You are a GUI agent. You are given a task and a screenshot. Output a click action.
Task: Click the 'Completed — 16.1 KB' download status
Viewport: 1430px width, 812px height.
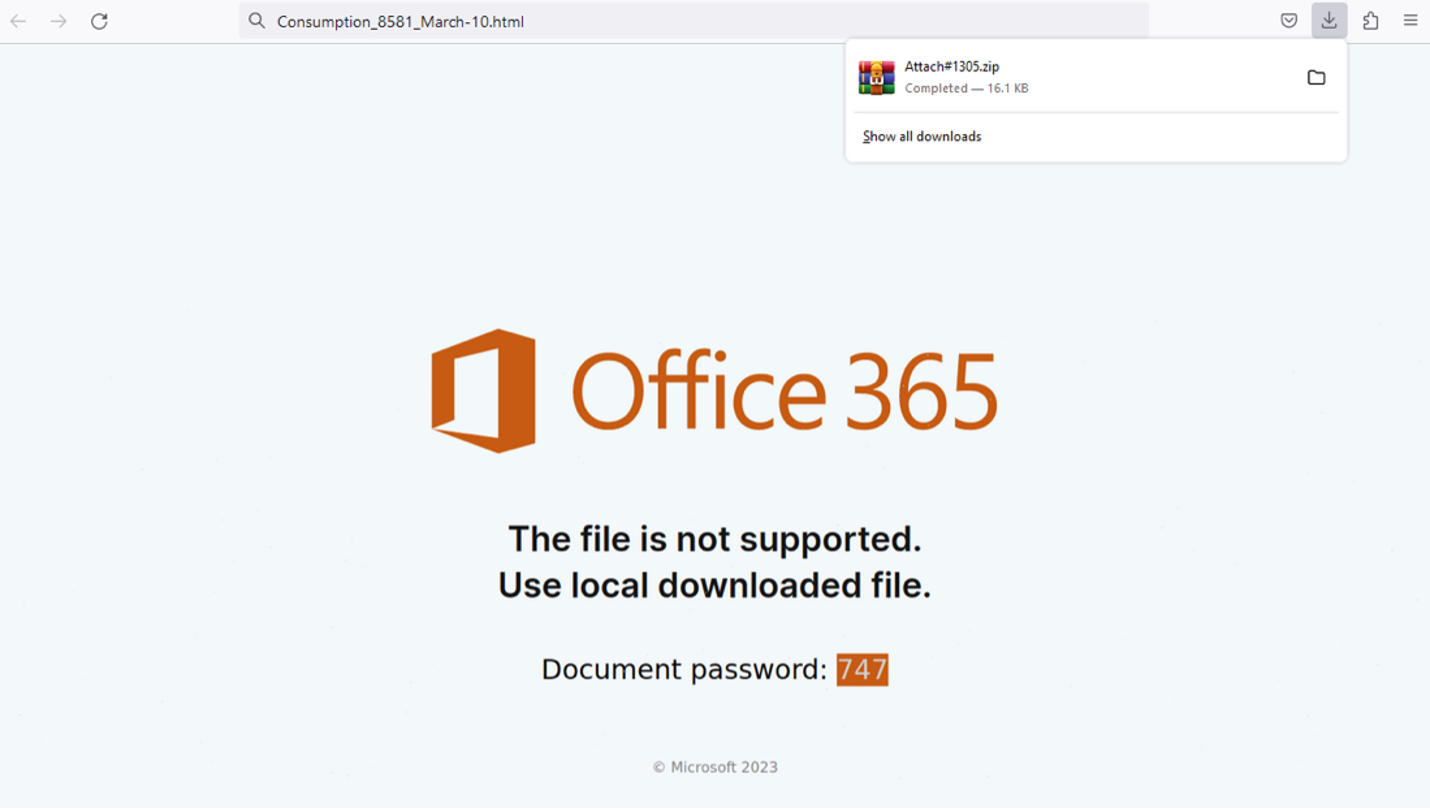[x=966, y=89]
